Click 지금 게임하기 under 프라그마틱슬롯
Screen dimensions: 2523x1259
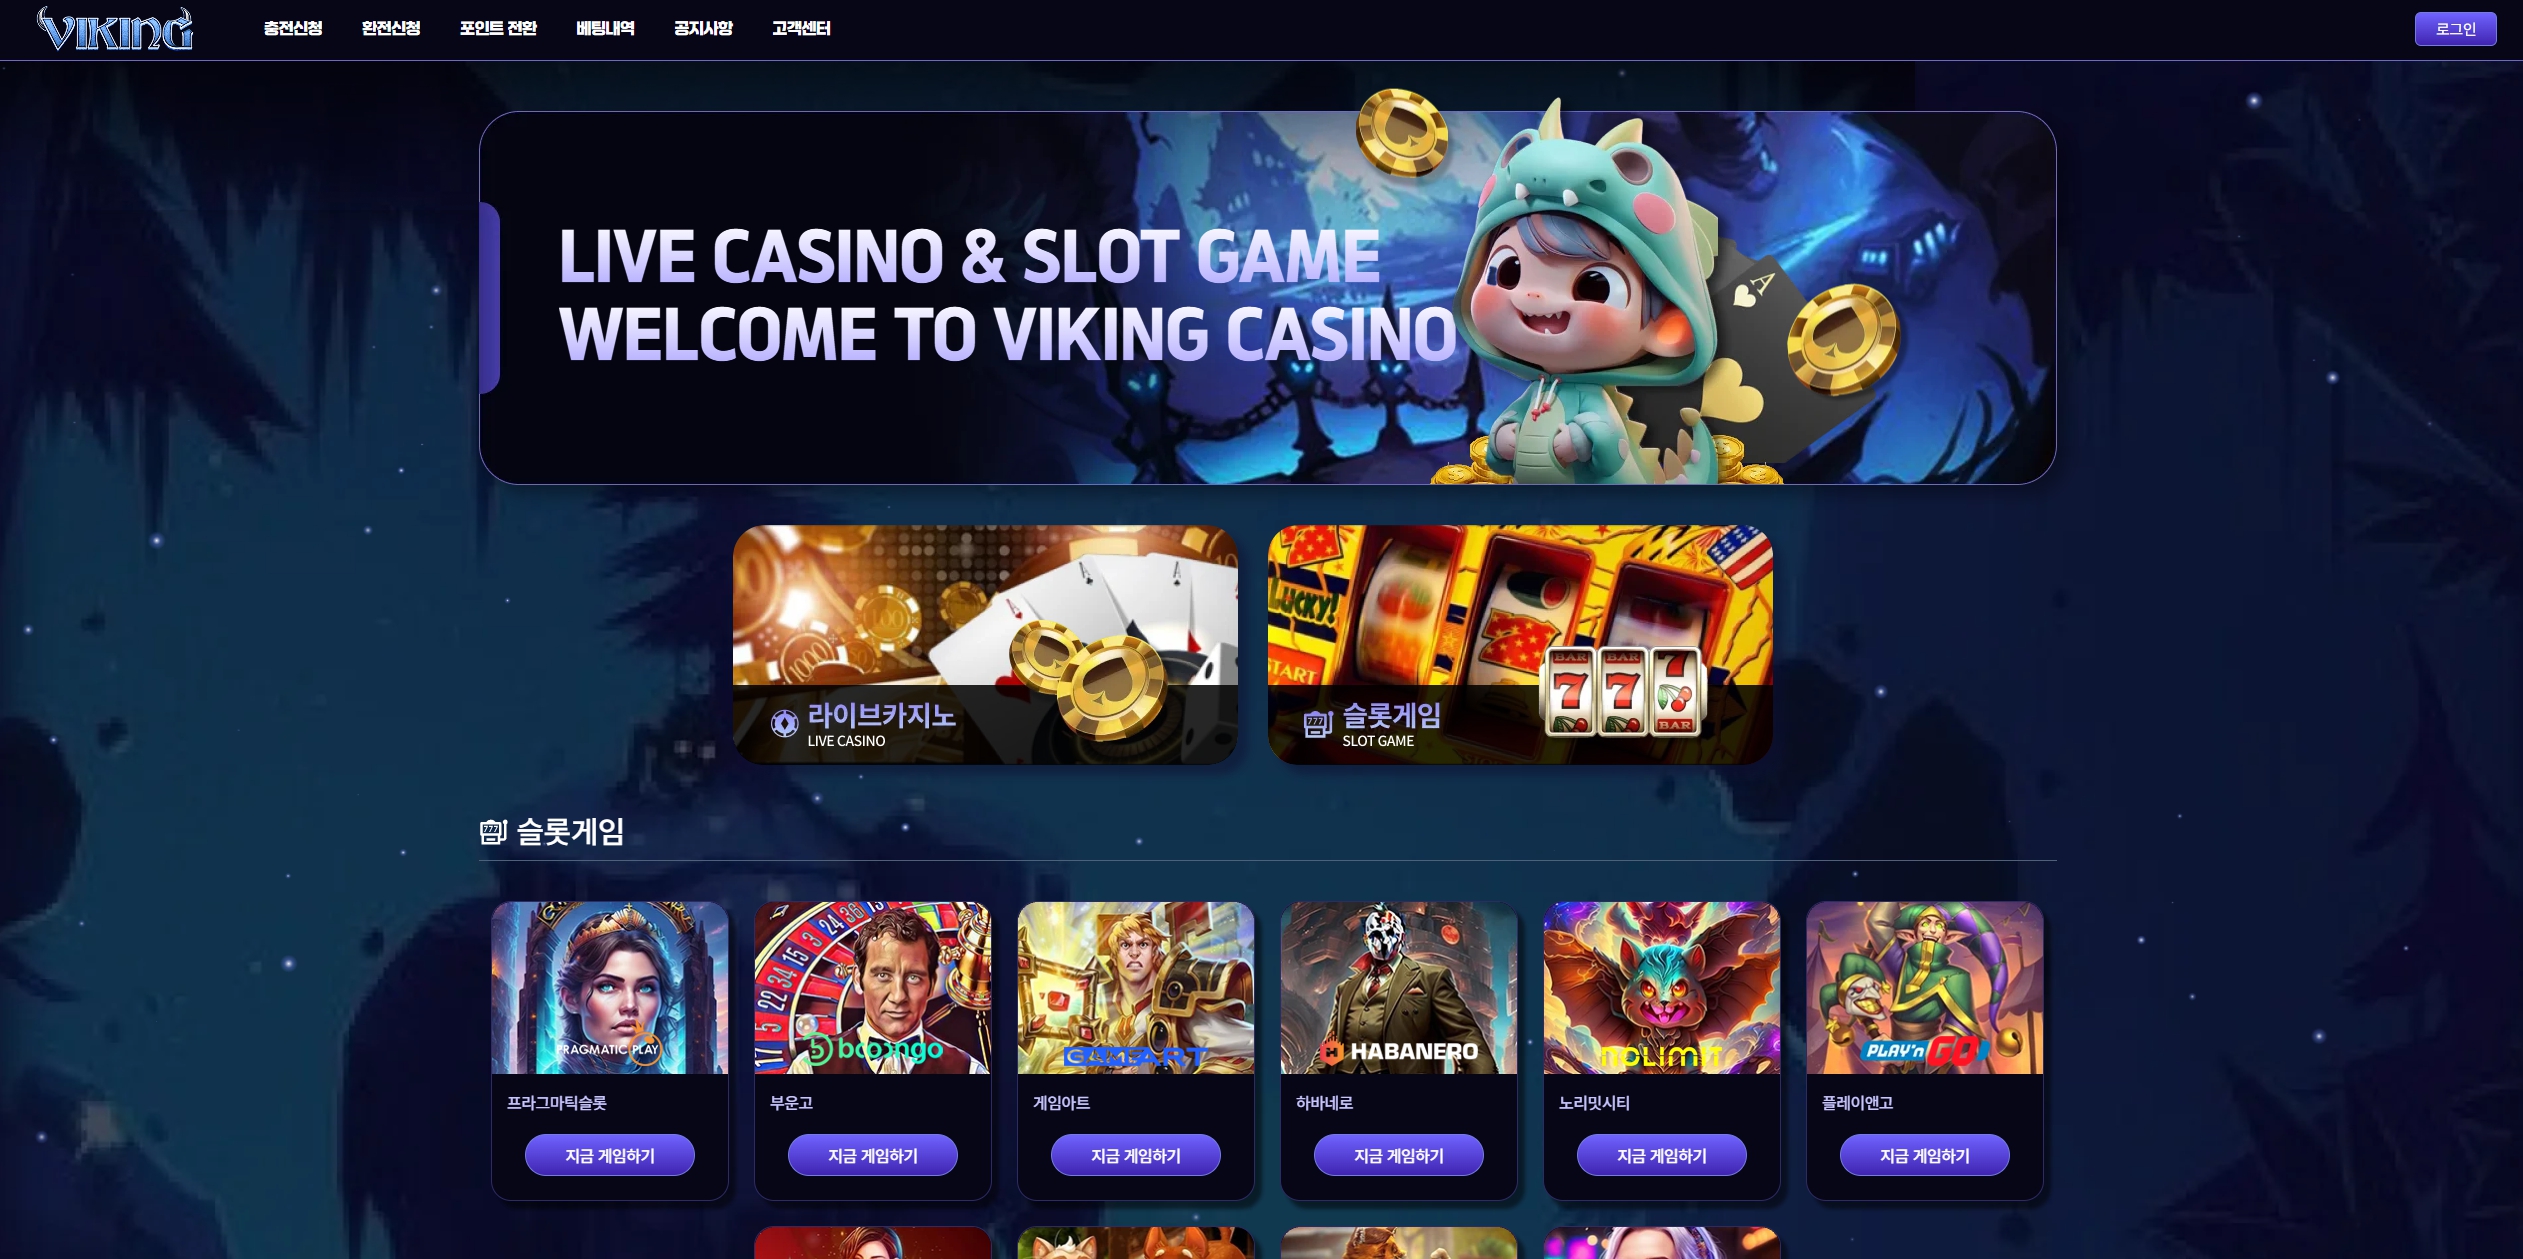(x=610, y=1155)
